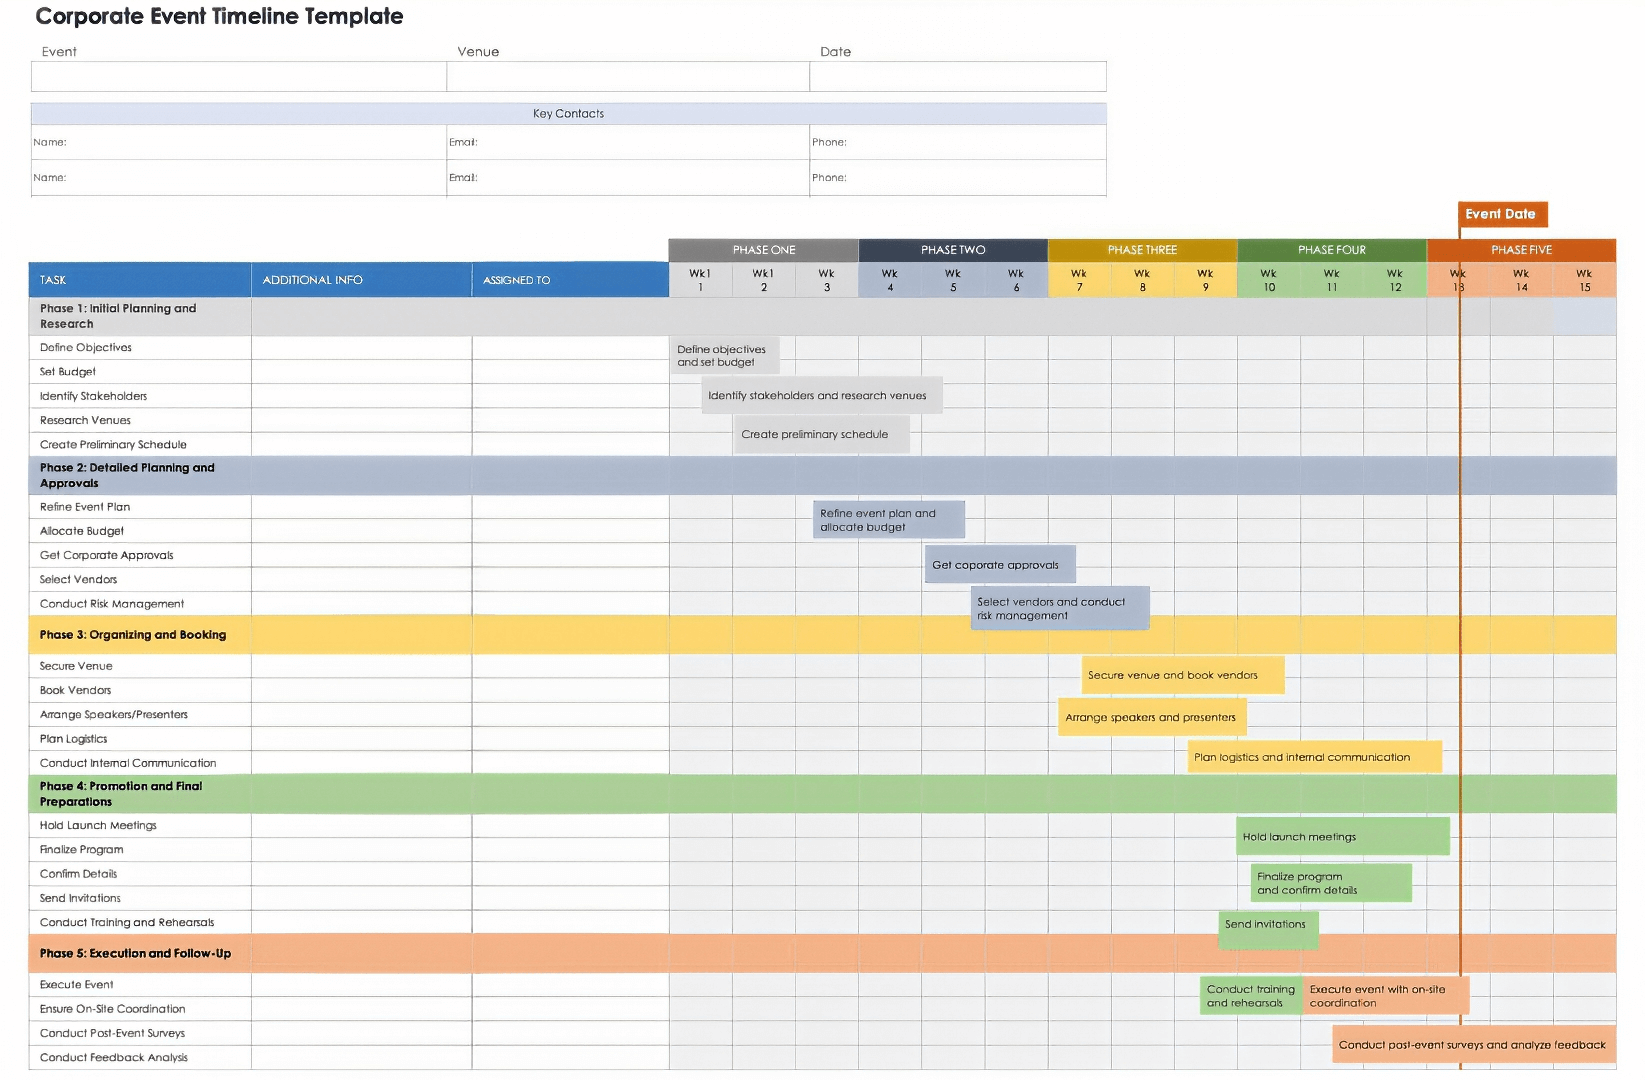Click the 'Create preliminary schedule' bar

pos(822,434)
